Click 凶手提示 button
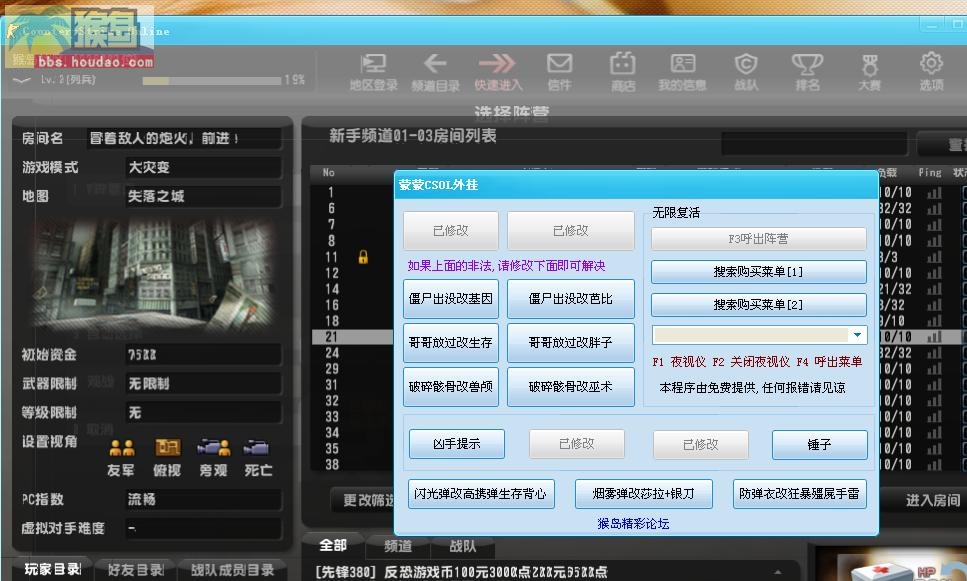This screenshot has width=967, height=581. pyautogui.click(x=457, y=444)
